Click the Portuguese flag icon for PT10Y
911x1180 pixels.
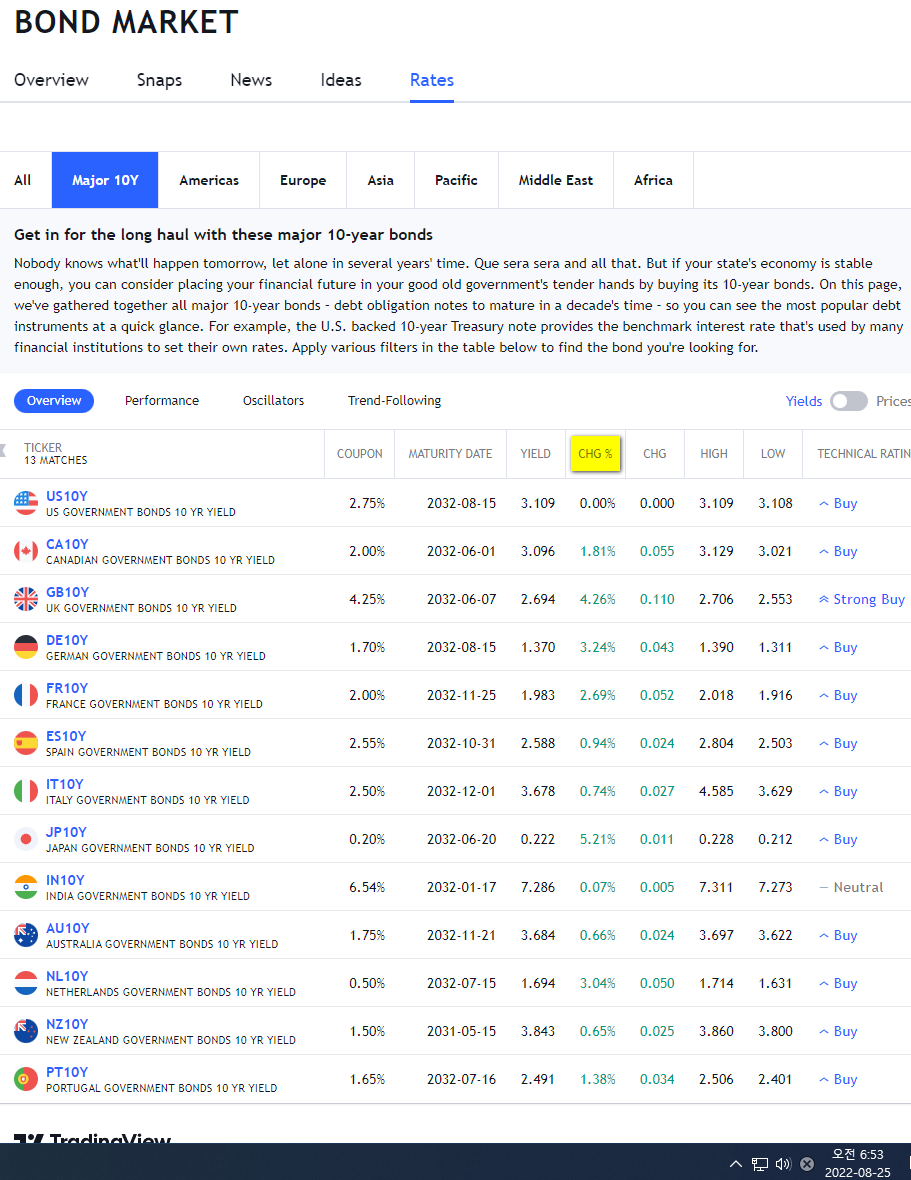click(x=26, y=1079)
